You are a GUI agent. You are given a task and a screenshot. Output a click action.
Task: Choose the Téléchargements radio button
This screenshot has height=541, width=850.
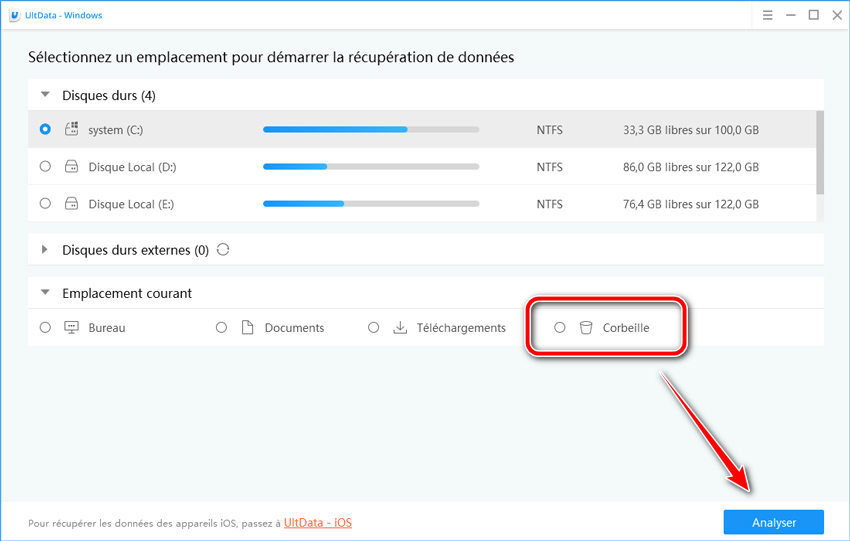pos(374,327)
